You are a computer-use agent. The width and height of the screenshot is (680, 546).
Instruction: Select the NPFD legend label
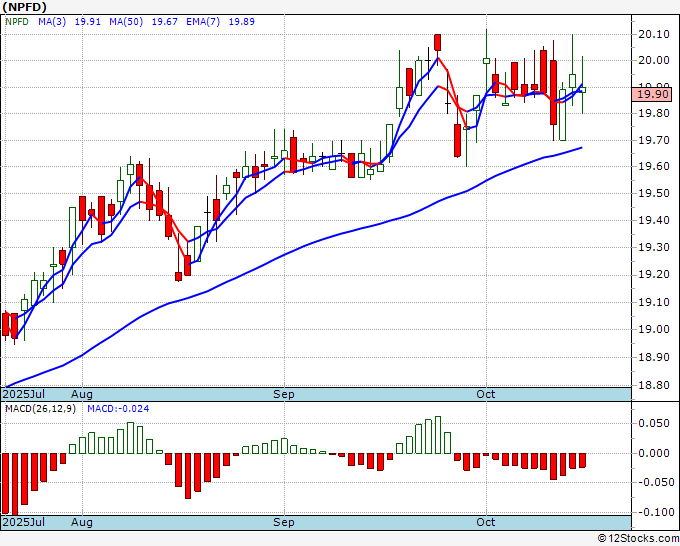click(x=16, y=22)
